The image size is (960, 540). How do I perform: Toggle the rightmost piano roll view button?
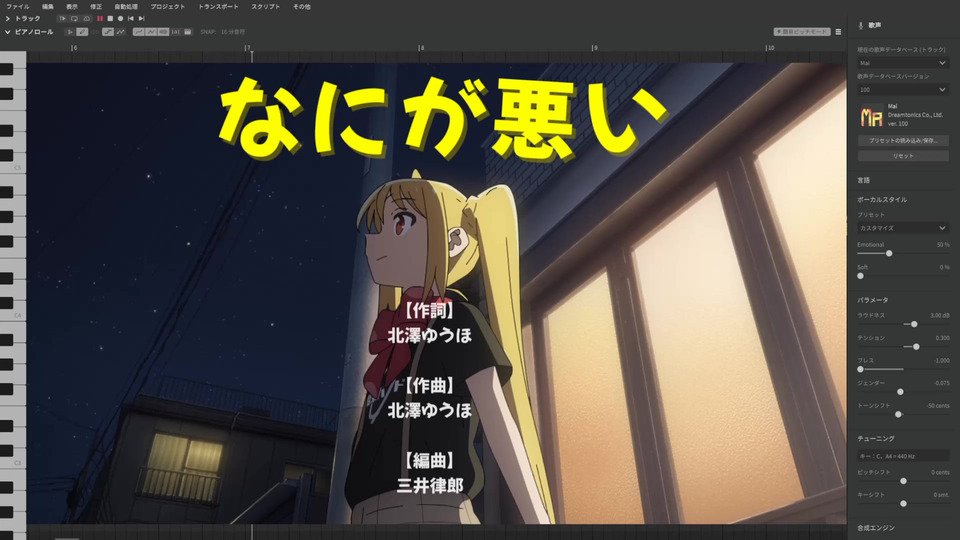click(x=187, y=32)
